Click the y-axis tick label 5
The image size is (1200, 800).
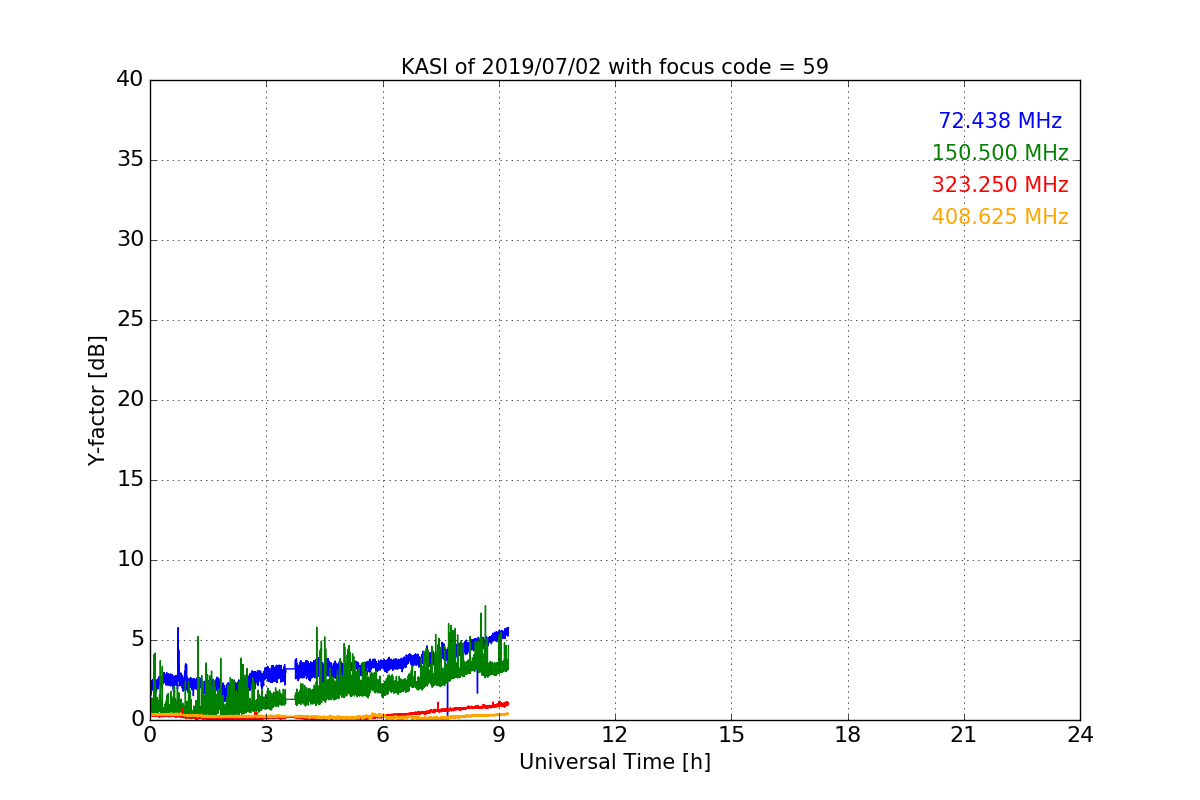pos(137,640)
